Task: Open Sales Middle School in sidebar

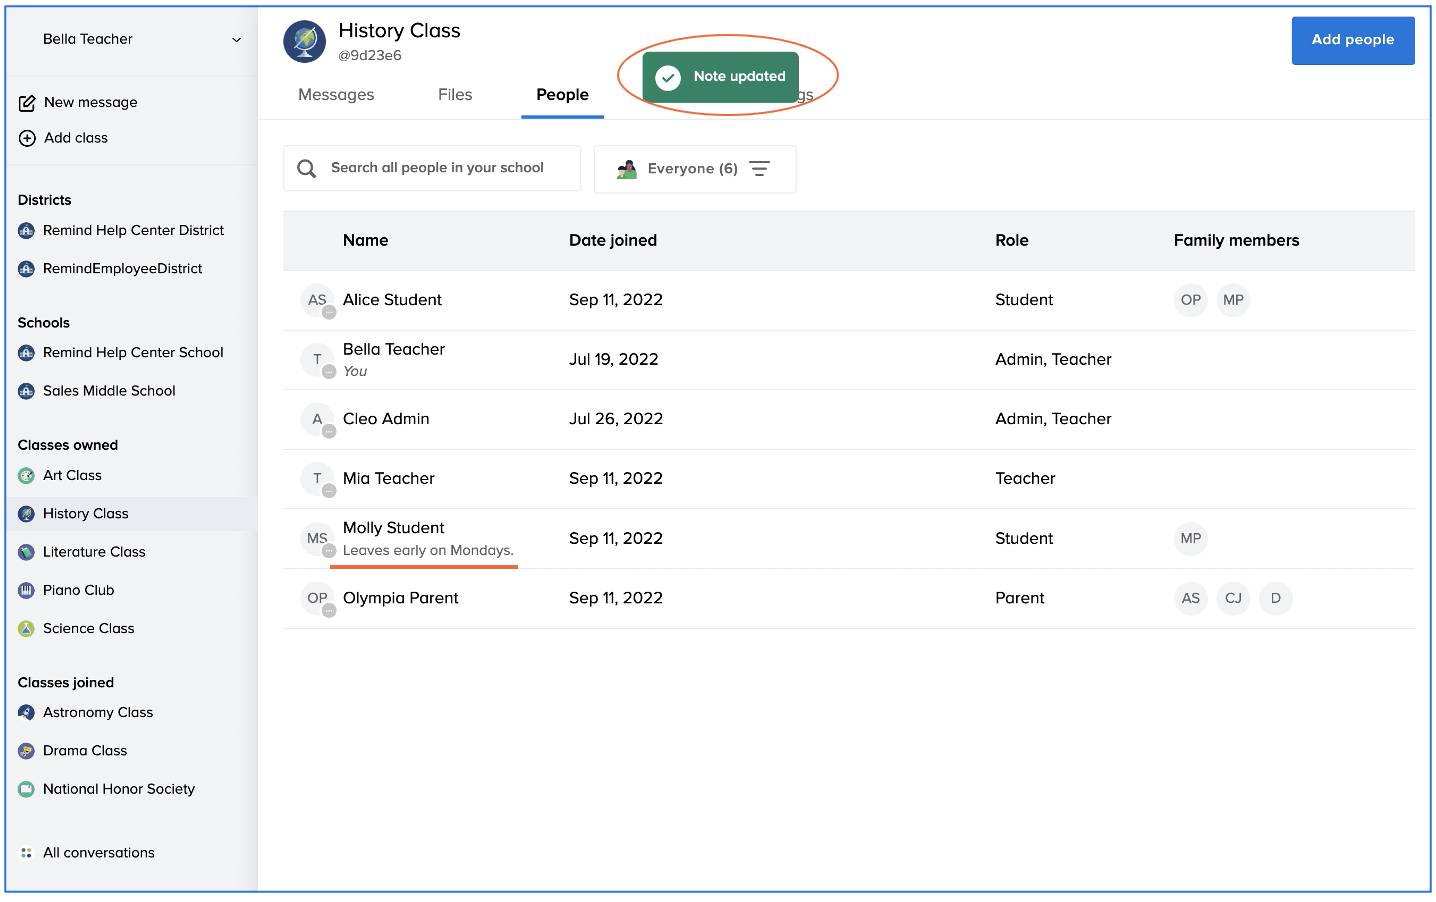Action: (x=109, y=391)
